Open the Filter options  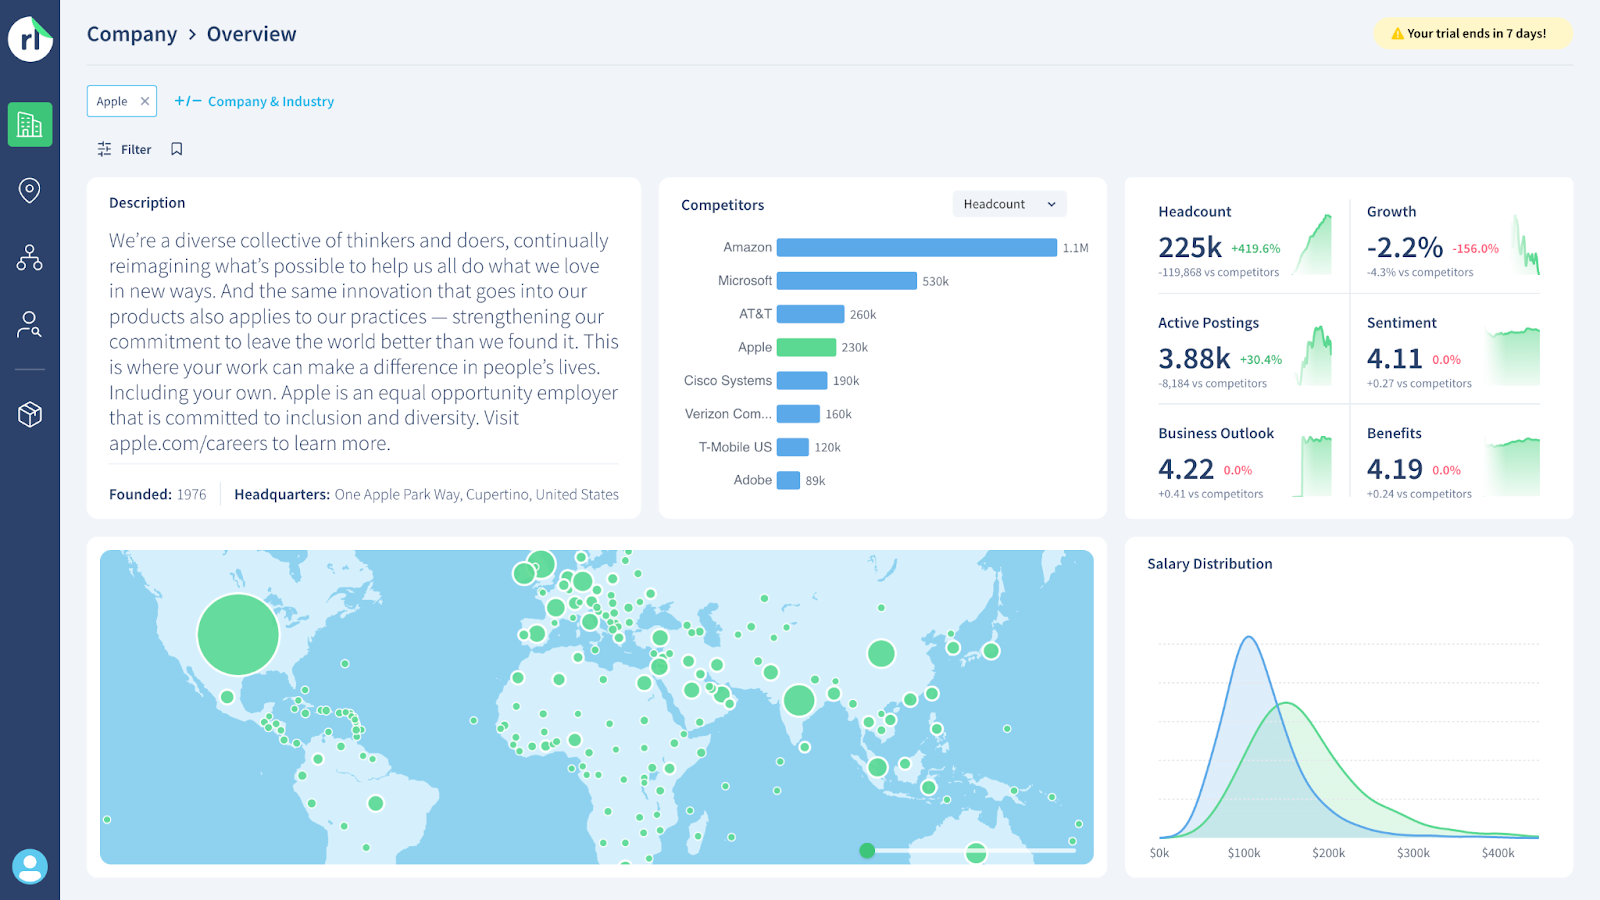(x=124, y=149)
